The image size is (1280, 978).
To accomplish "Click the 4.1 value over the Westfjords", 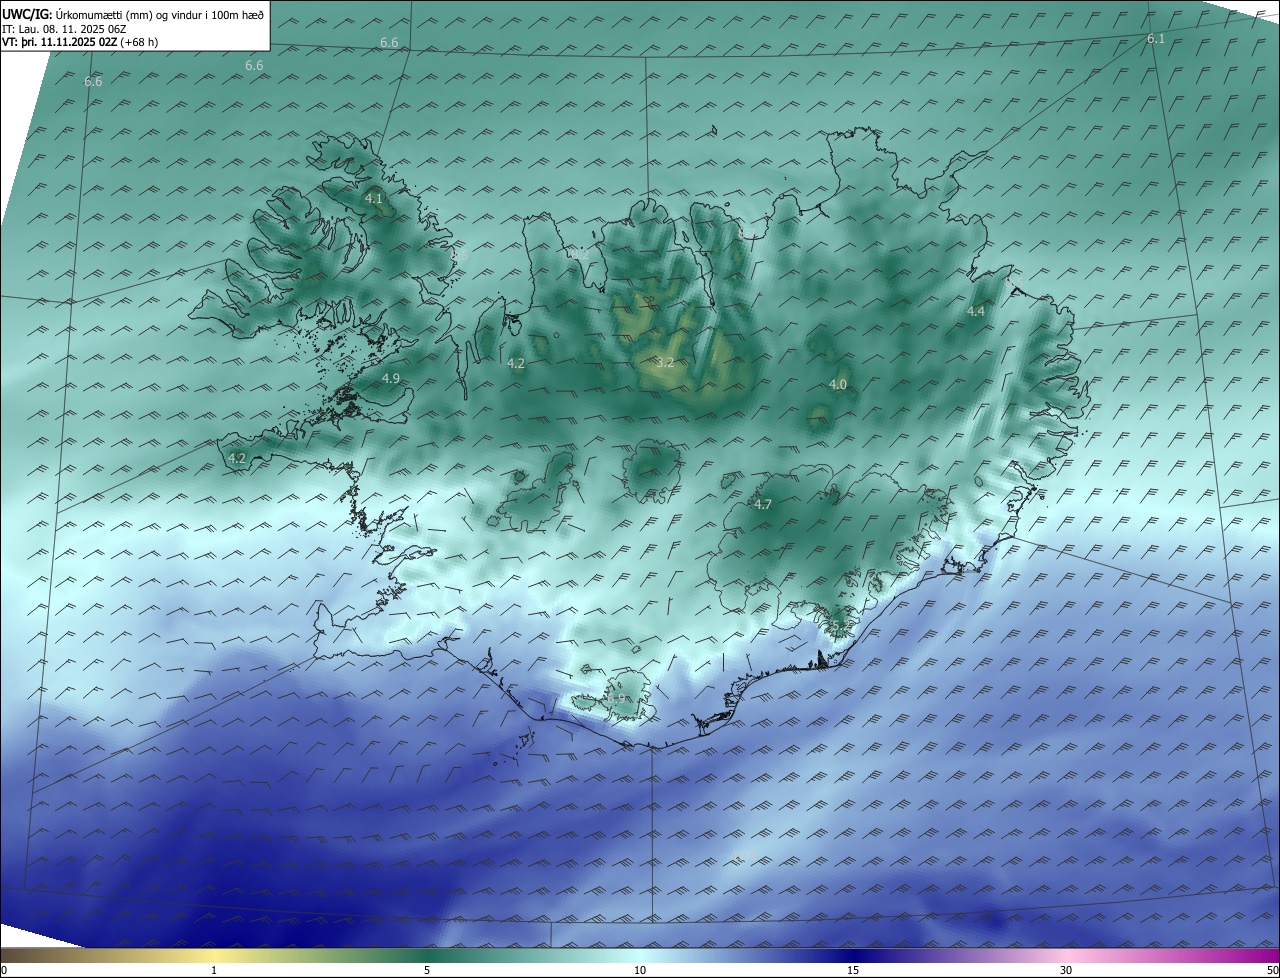I will click(x=373, y=199).
